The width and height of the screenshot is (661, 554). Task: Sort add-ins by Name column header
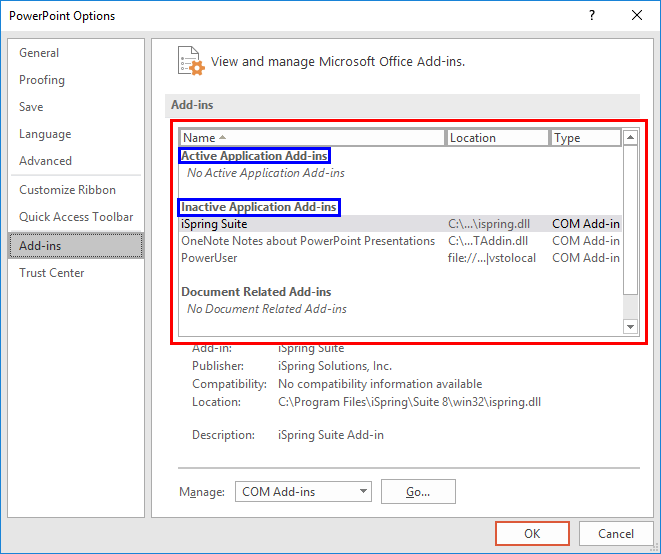pyautogui.click(x=312, y=138)
